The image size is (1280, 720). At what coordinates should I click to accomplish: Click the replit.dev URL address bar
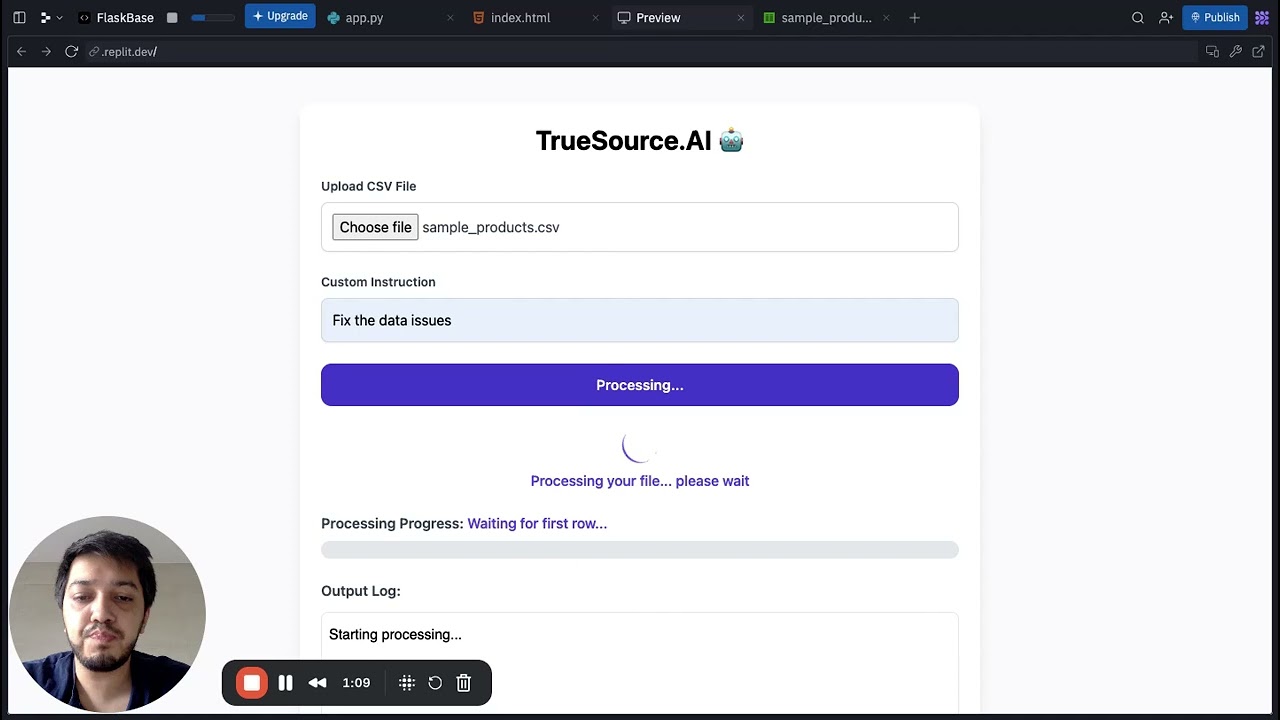coord(640,52)
